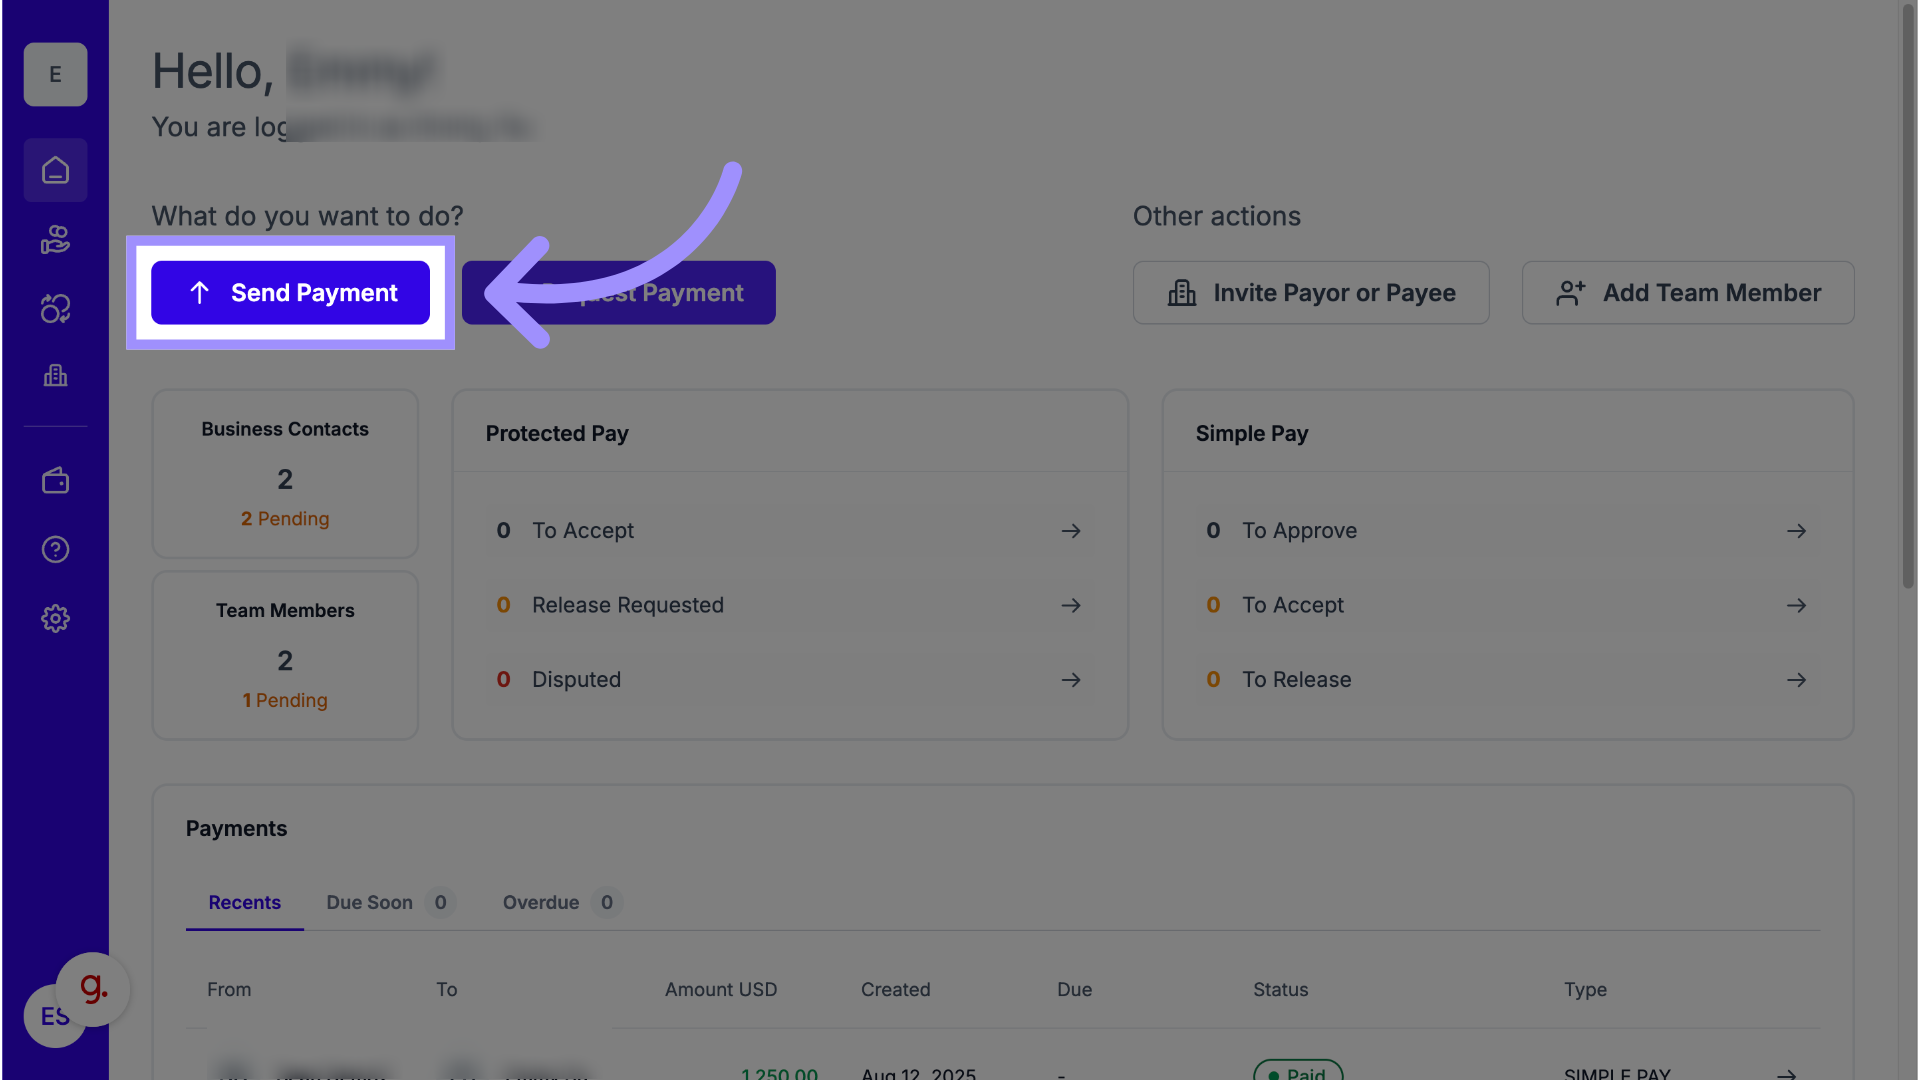This screenshot has width=1920, height=1080.
Task: Open the help question mark icon
Action: tap(55, 549)
